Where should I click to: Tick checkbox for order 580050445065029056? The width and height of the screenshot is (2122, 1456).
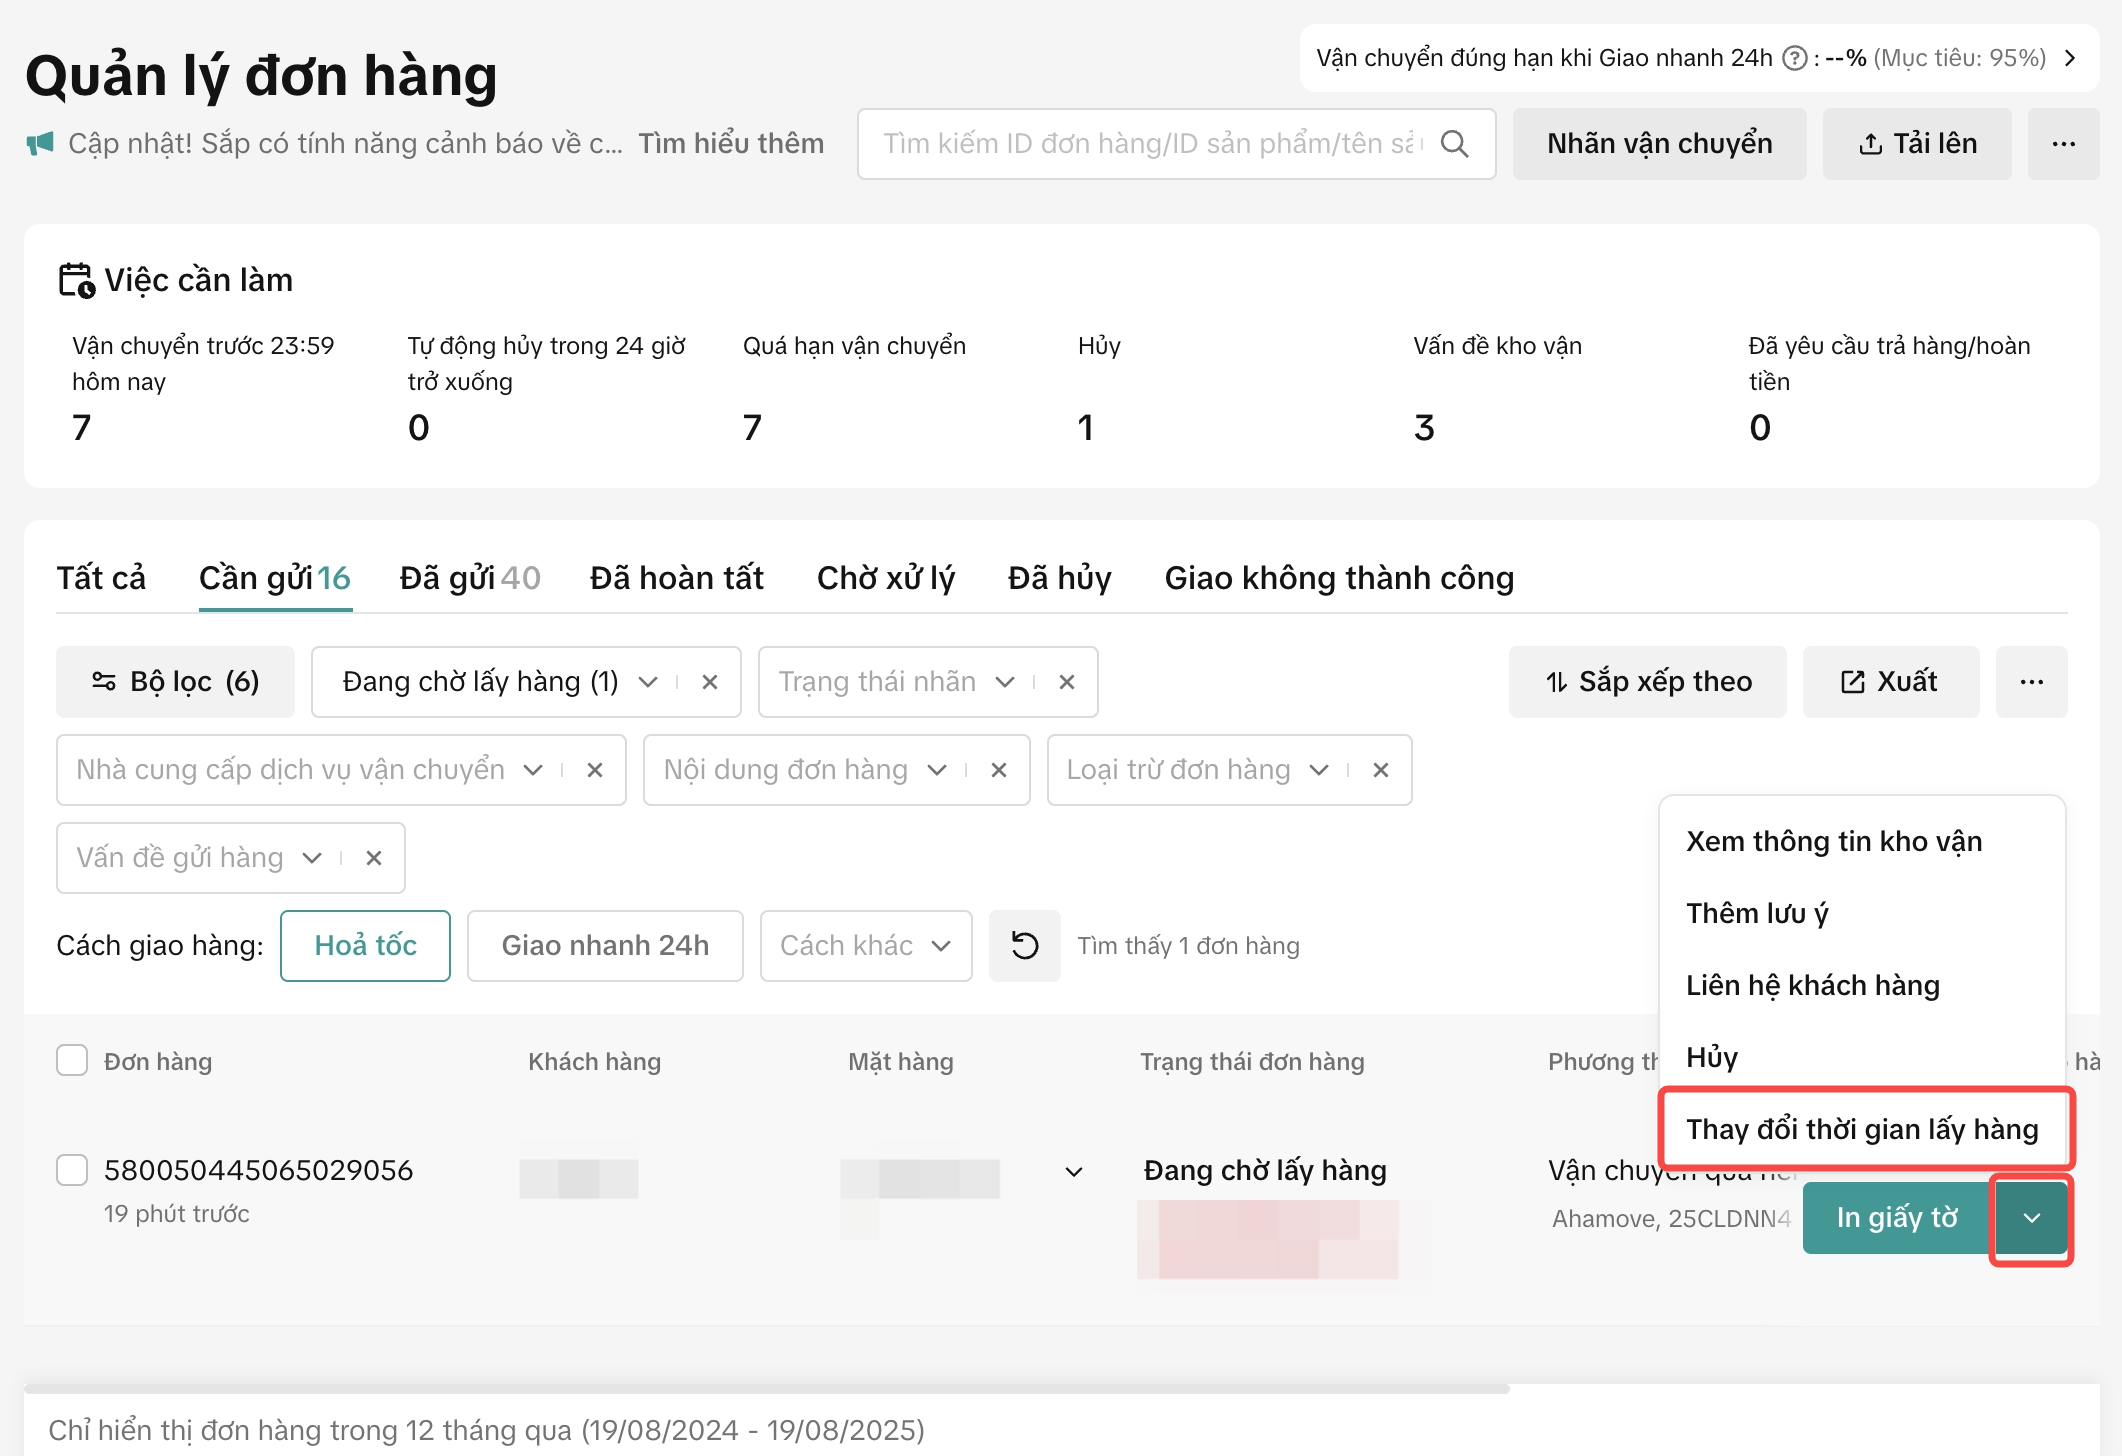tap(72, 1169)
